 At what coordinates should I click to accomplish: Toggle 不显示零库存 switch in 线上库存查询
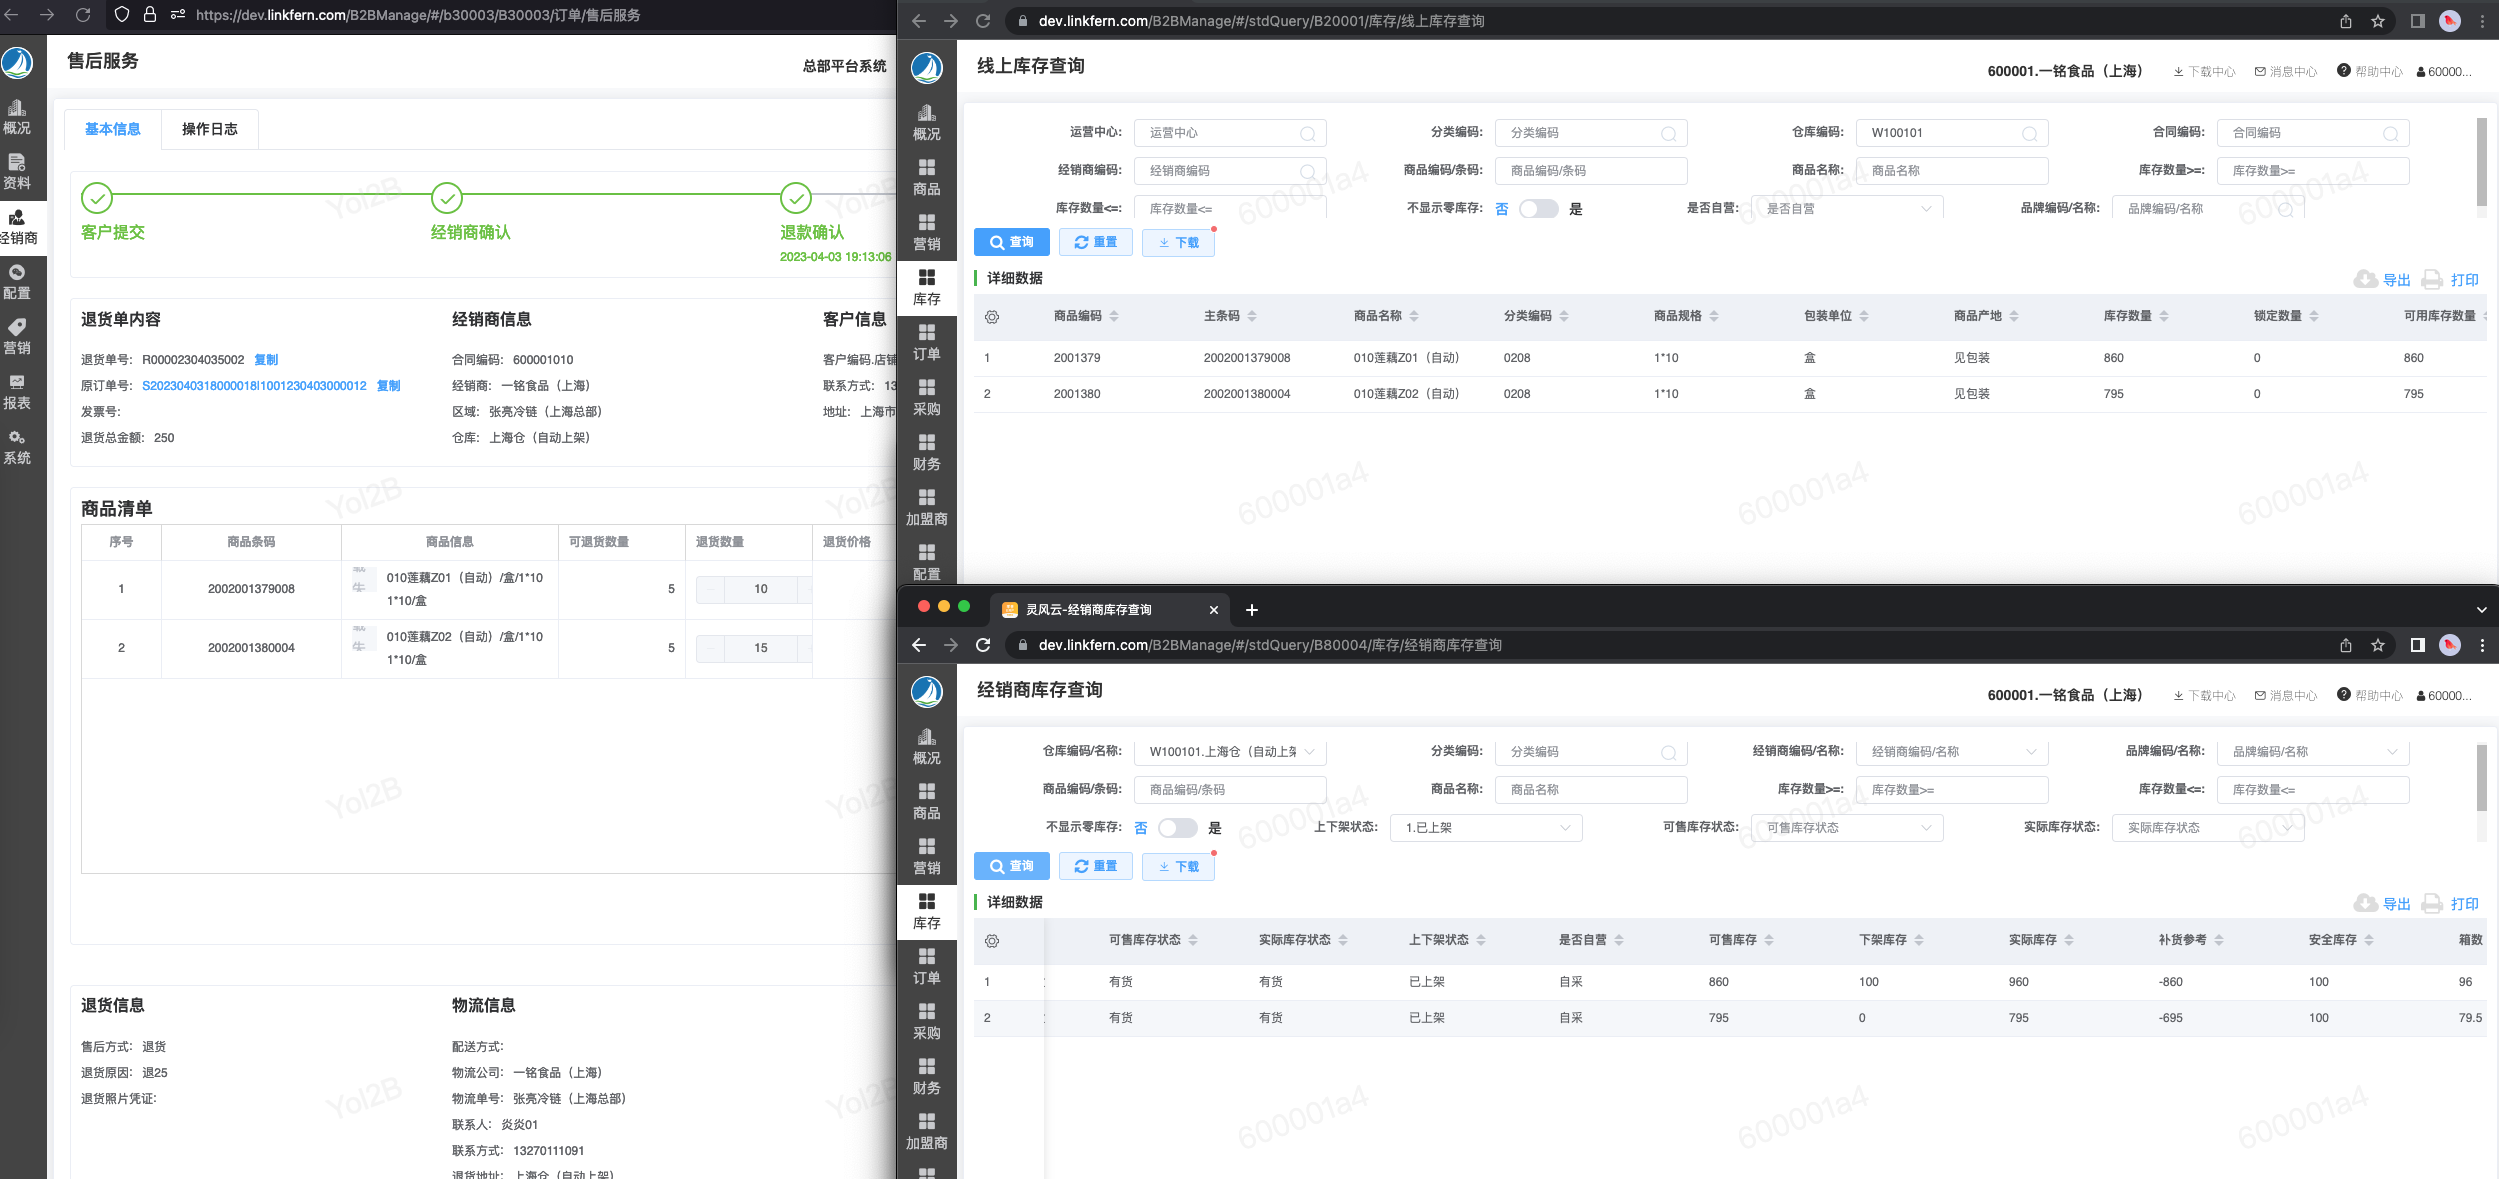(x=1538, y=209)
